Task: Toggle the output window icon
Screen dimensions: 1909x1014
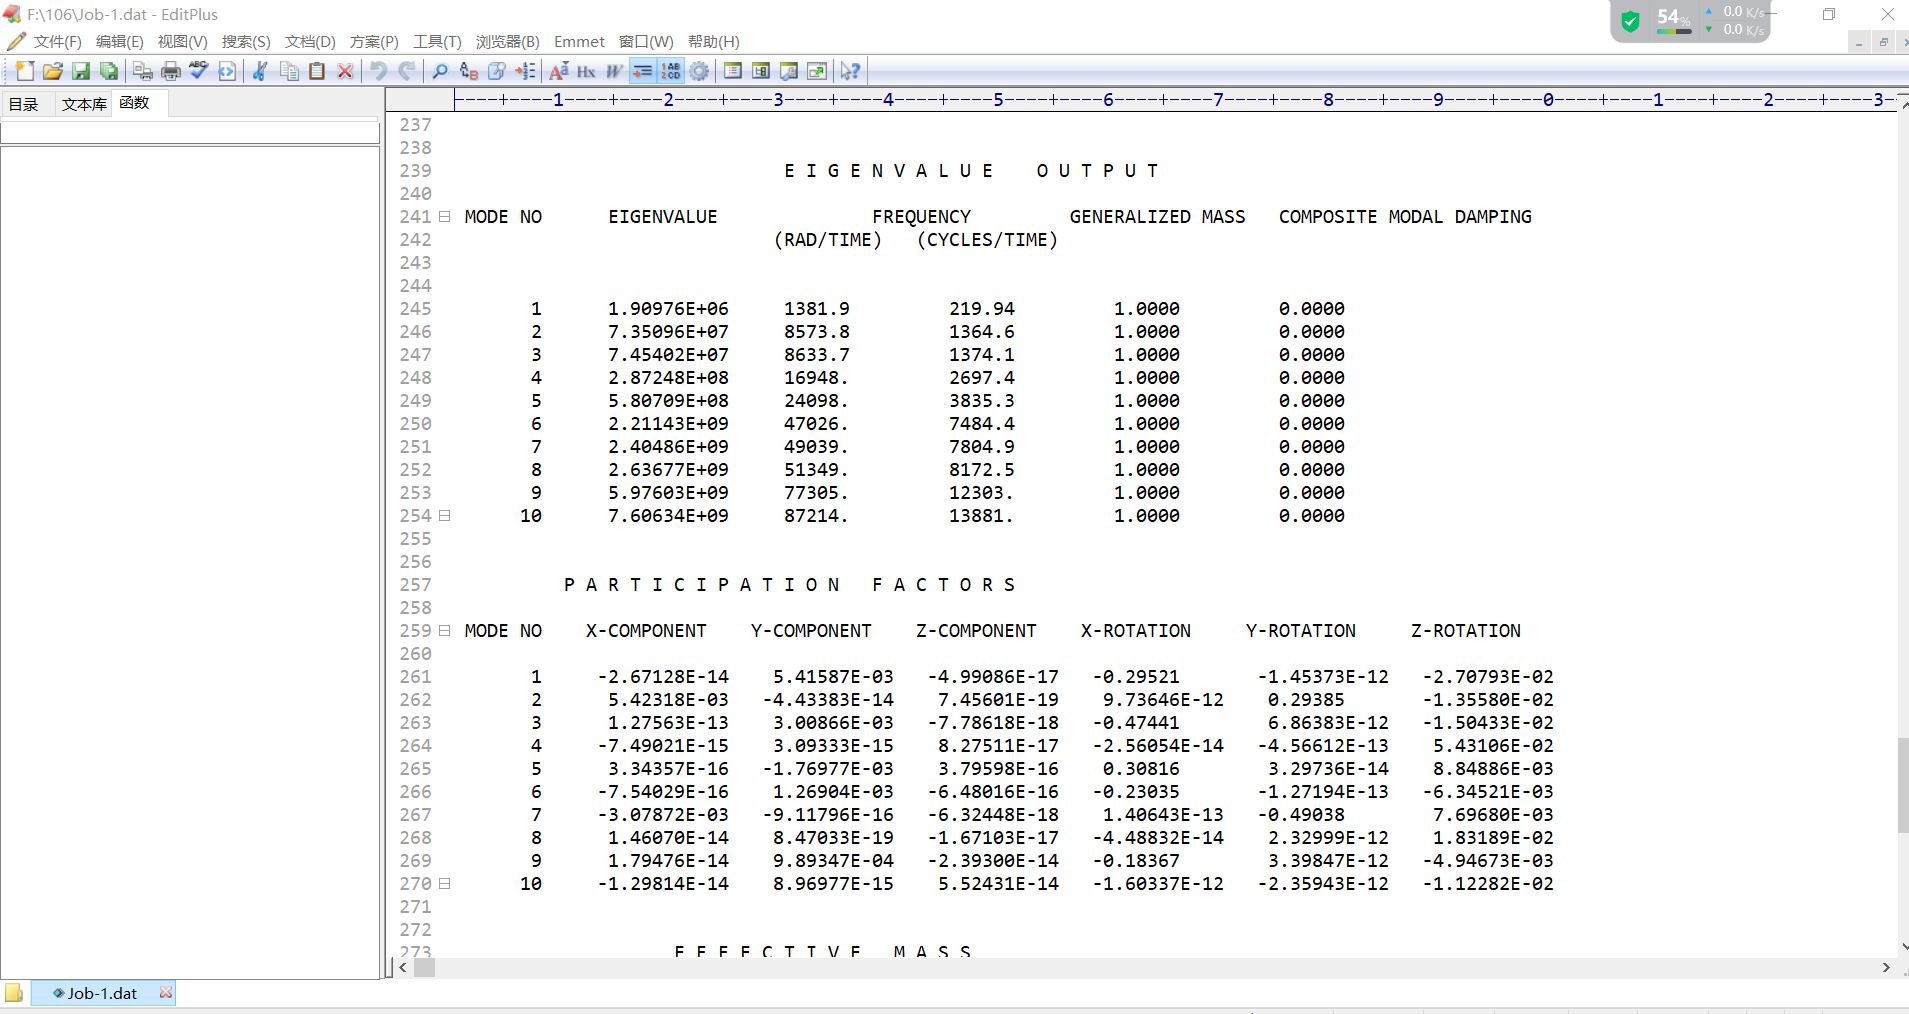Action: click(789, 71)
